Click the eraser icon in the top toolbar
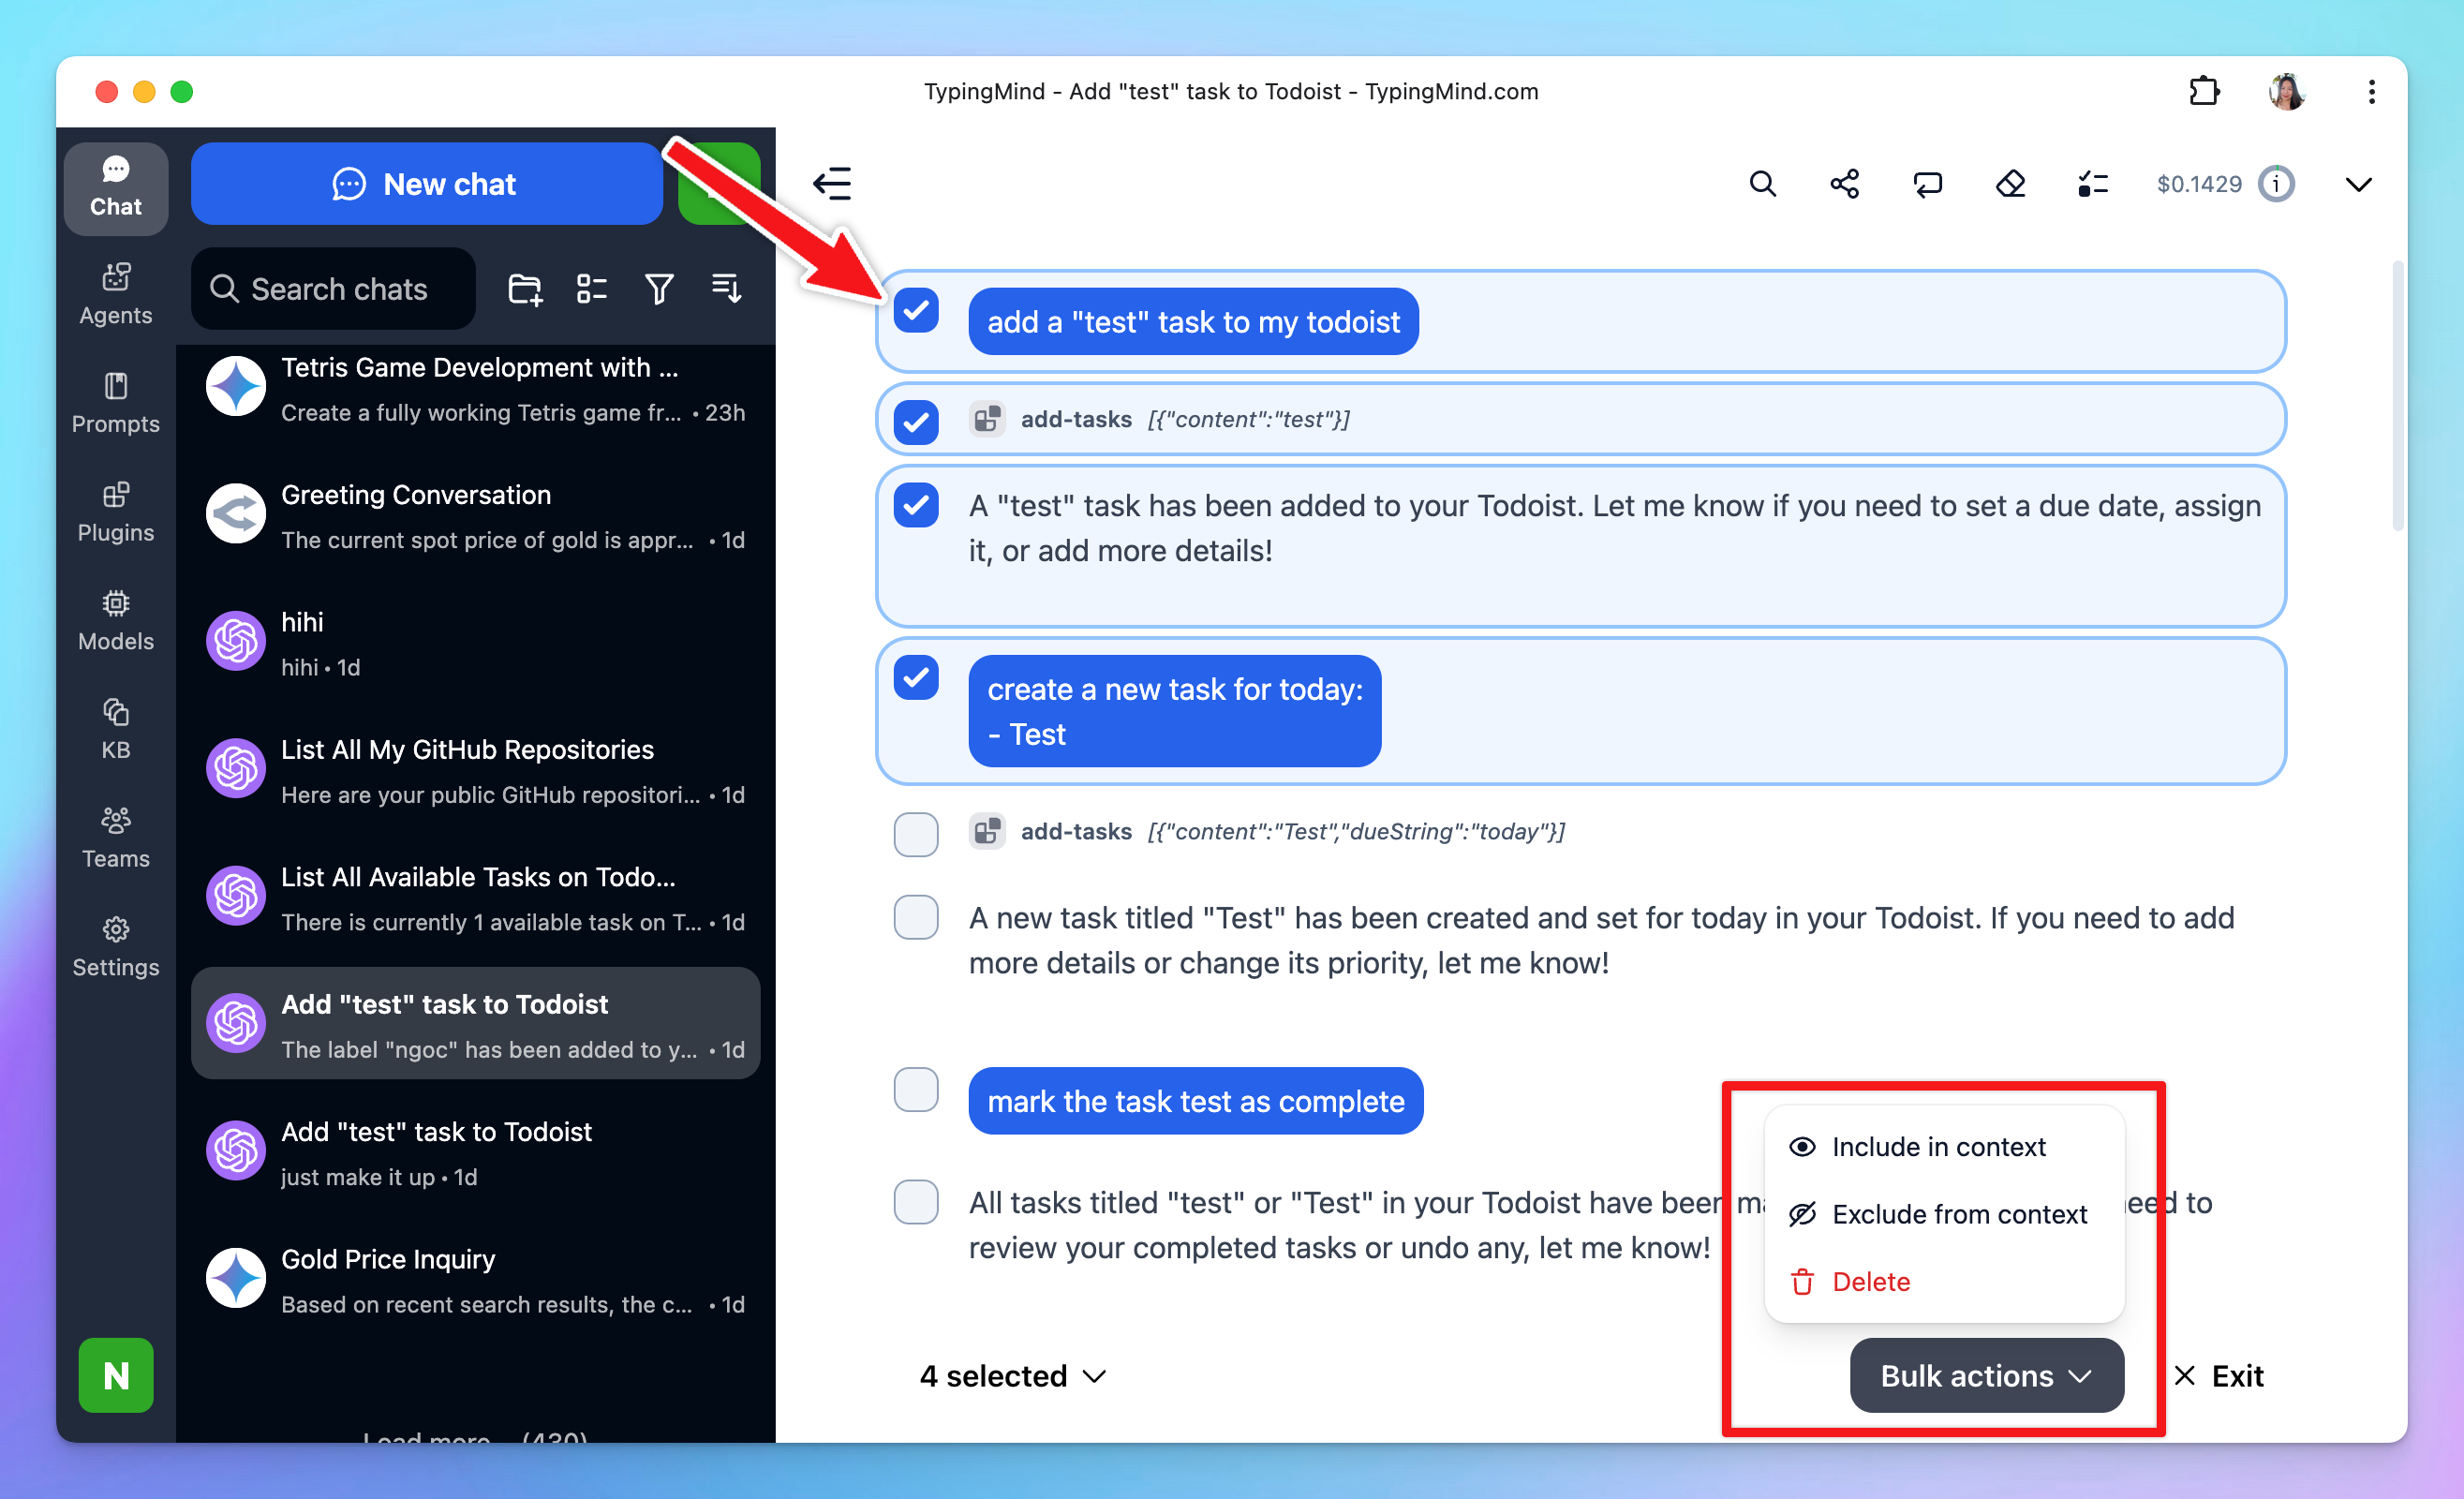Screen dimensions: 2464x1499 coord(2010,184)
